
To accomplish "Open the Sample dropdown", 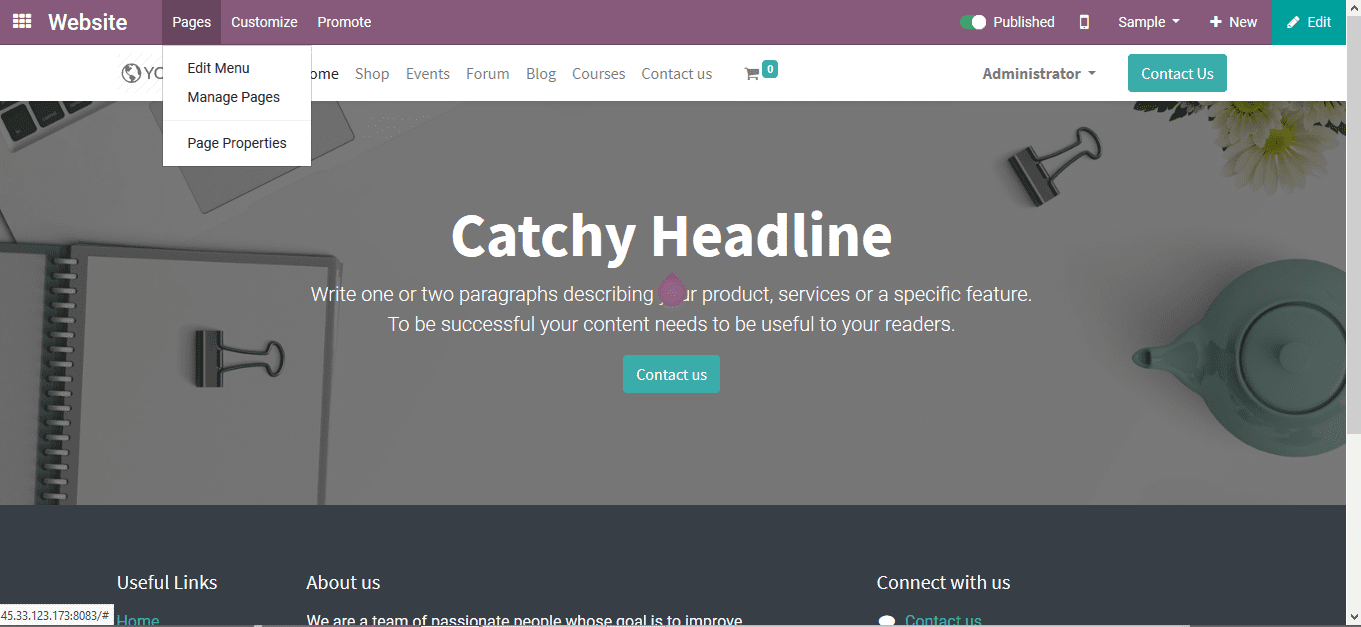I will [1148, 21].
